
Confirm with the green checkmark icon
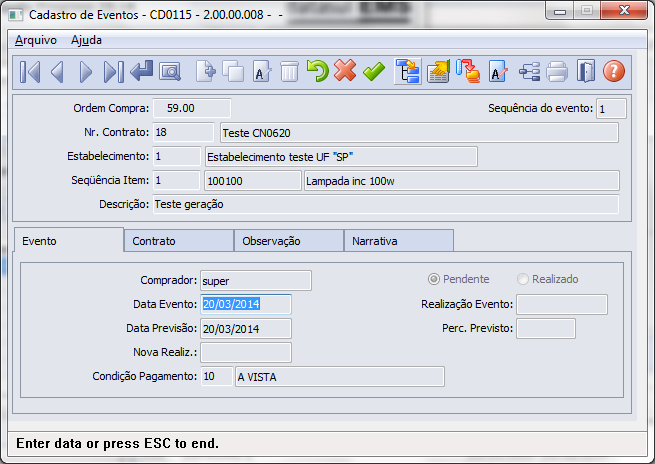click(374, 71)
